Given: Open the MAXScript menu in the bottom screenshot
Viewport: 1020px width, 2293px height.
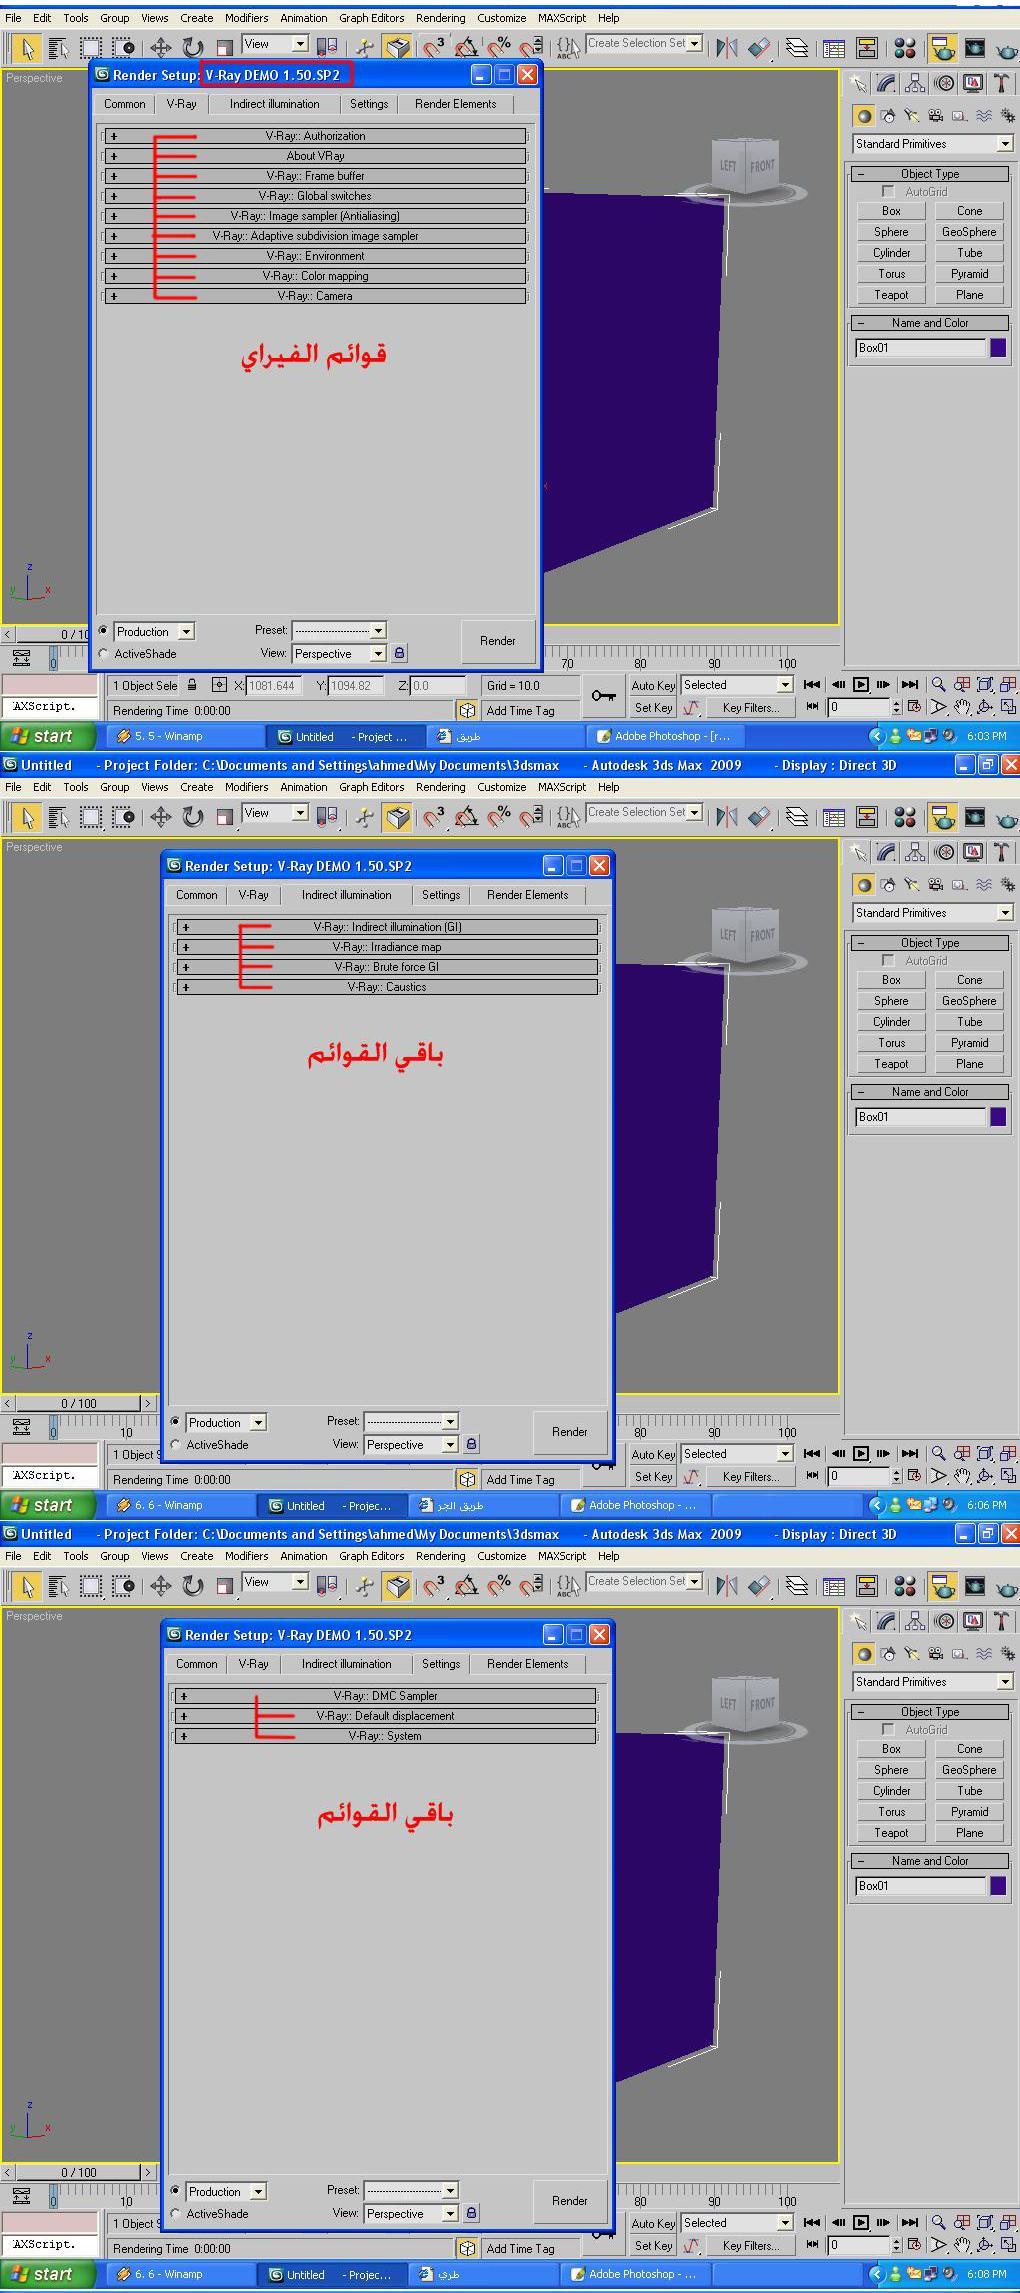Looking at the screenshot, I should pos(562,1556).
